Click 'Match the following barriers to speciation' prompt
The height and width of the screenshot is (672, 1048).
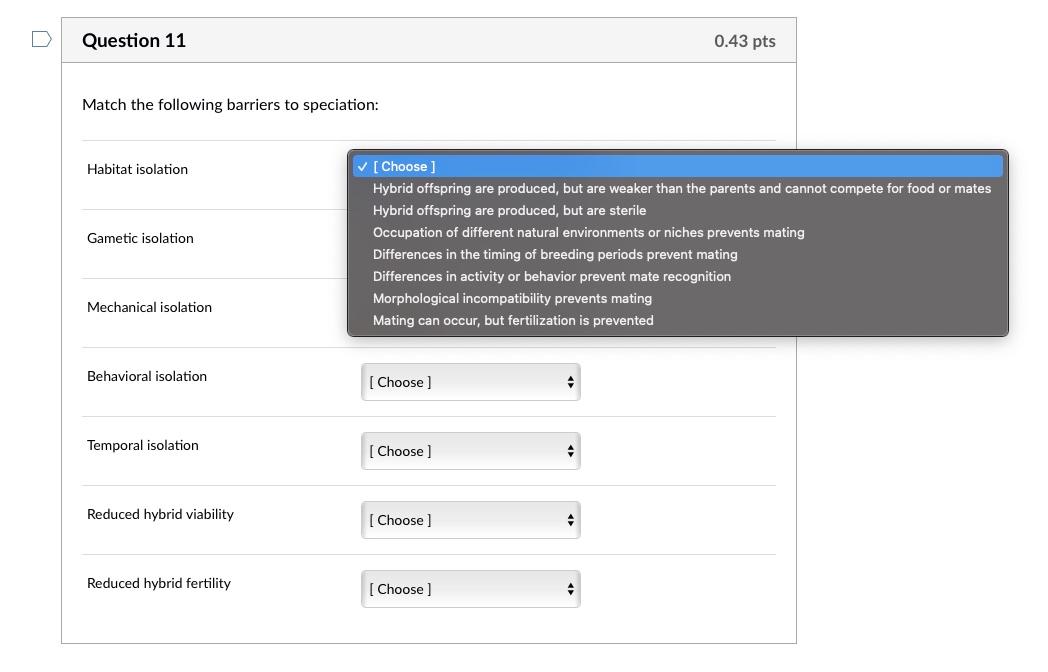click(230, 105)
